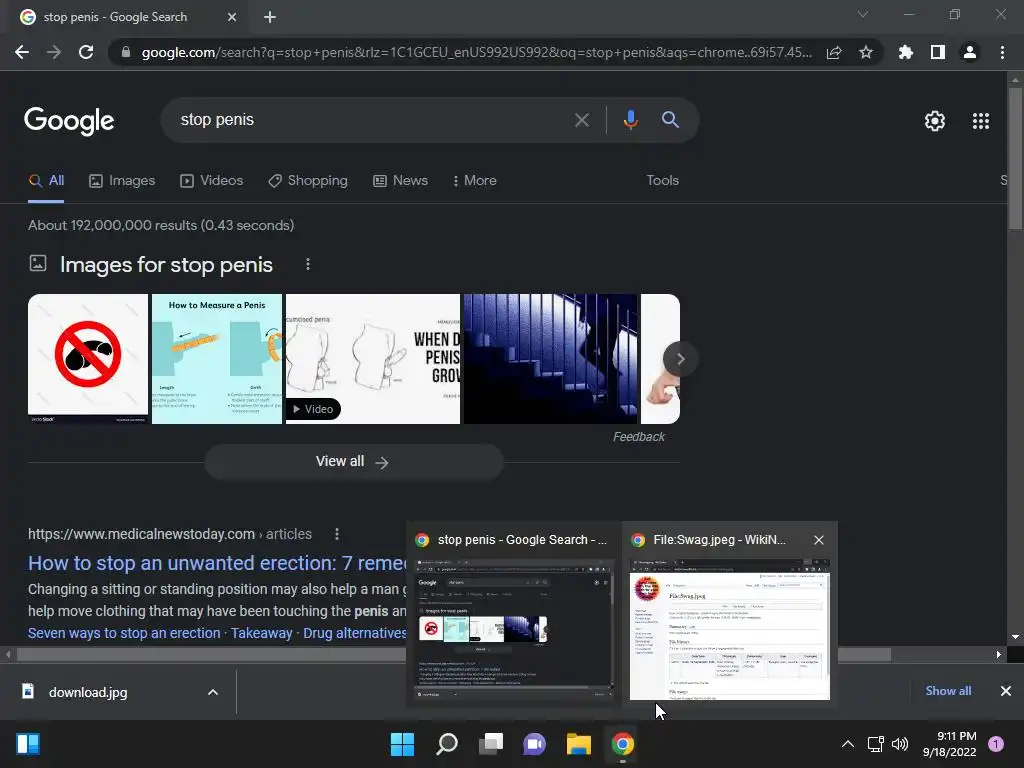Open the Chrome three-dot menu
Viewport: 1024px width, 768px height.
click(1002, 52)
